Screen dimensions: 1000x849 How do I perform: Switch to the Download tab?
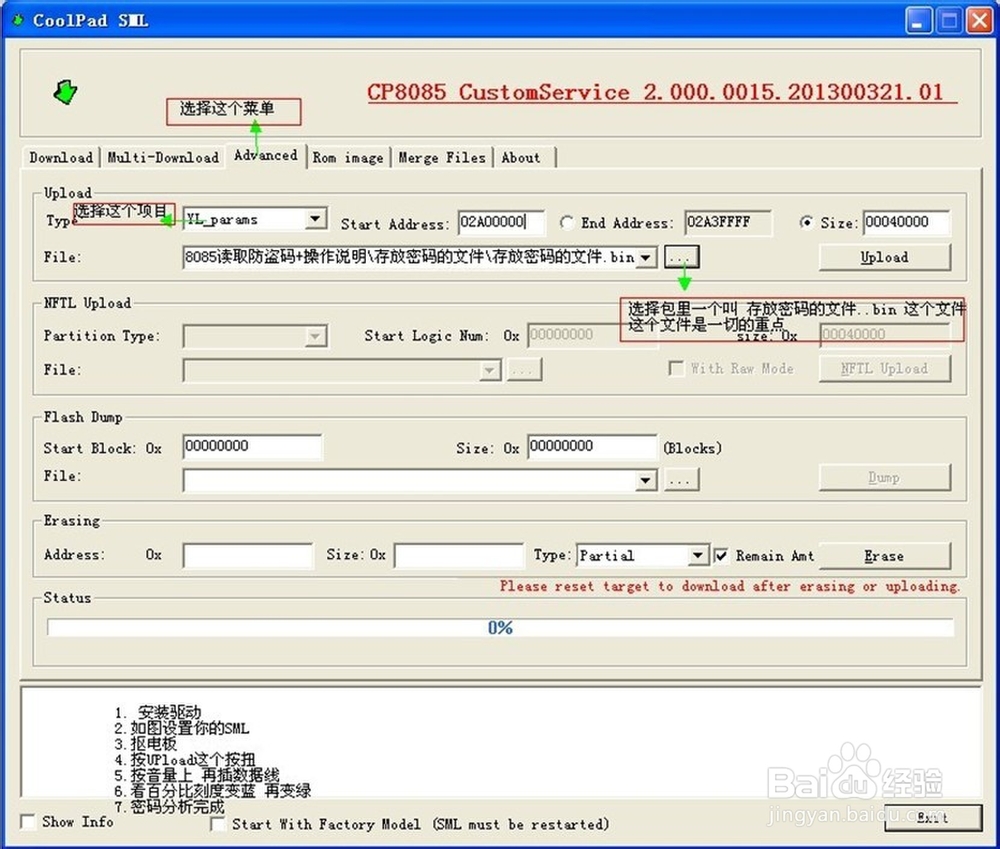tap(60, 157)
